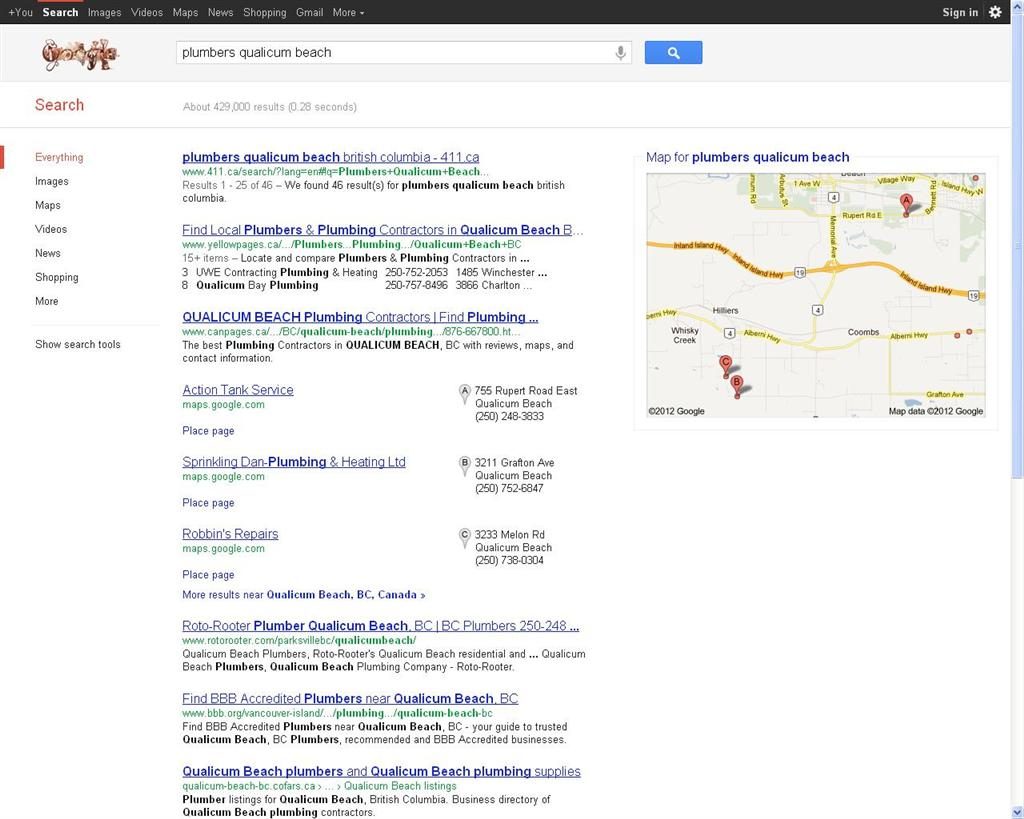Click UWE Contracting Plumbing & Heating row

tap(364, 272)
